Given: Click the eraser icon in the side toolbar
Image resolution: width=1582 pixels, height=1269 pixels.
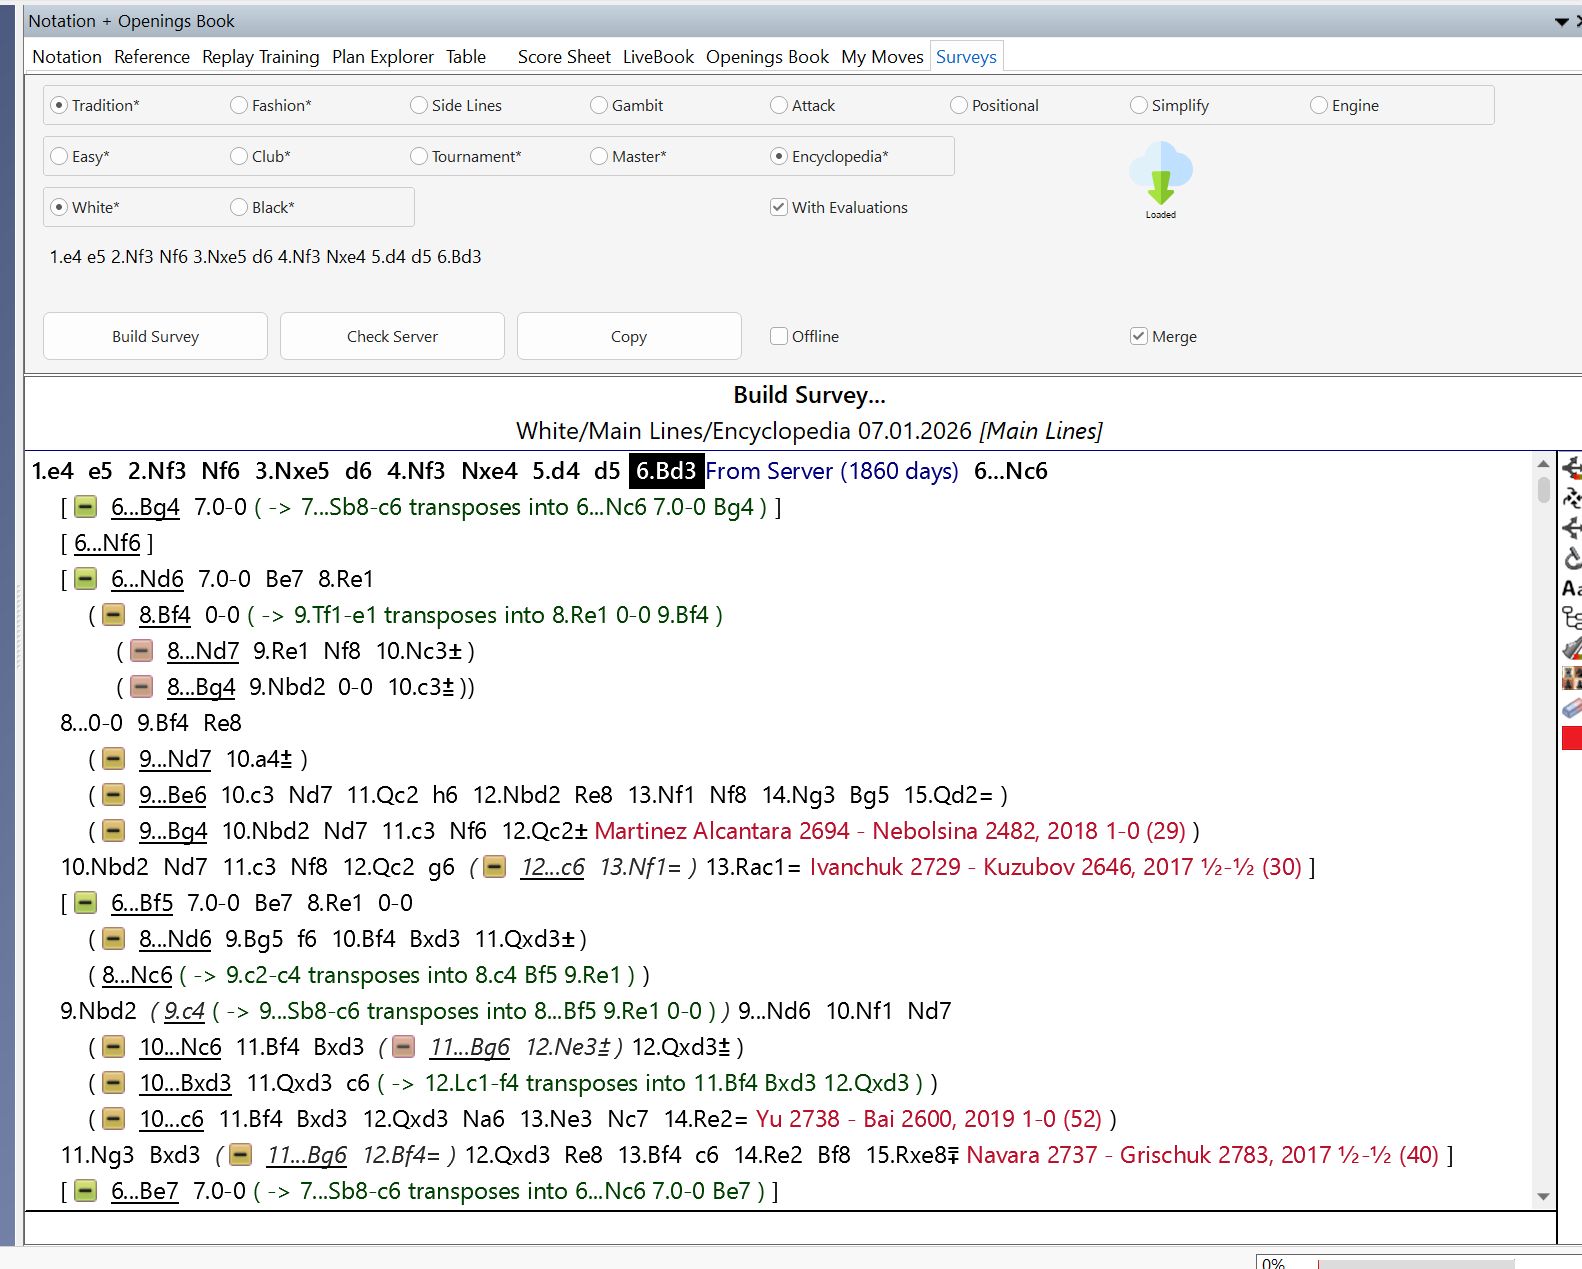Looking at the screenshot, I should (1572, 708).
